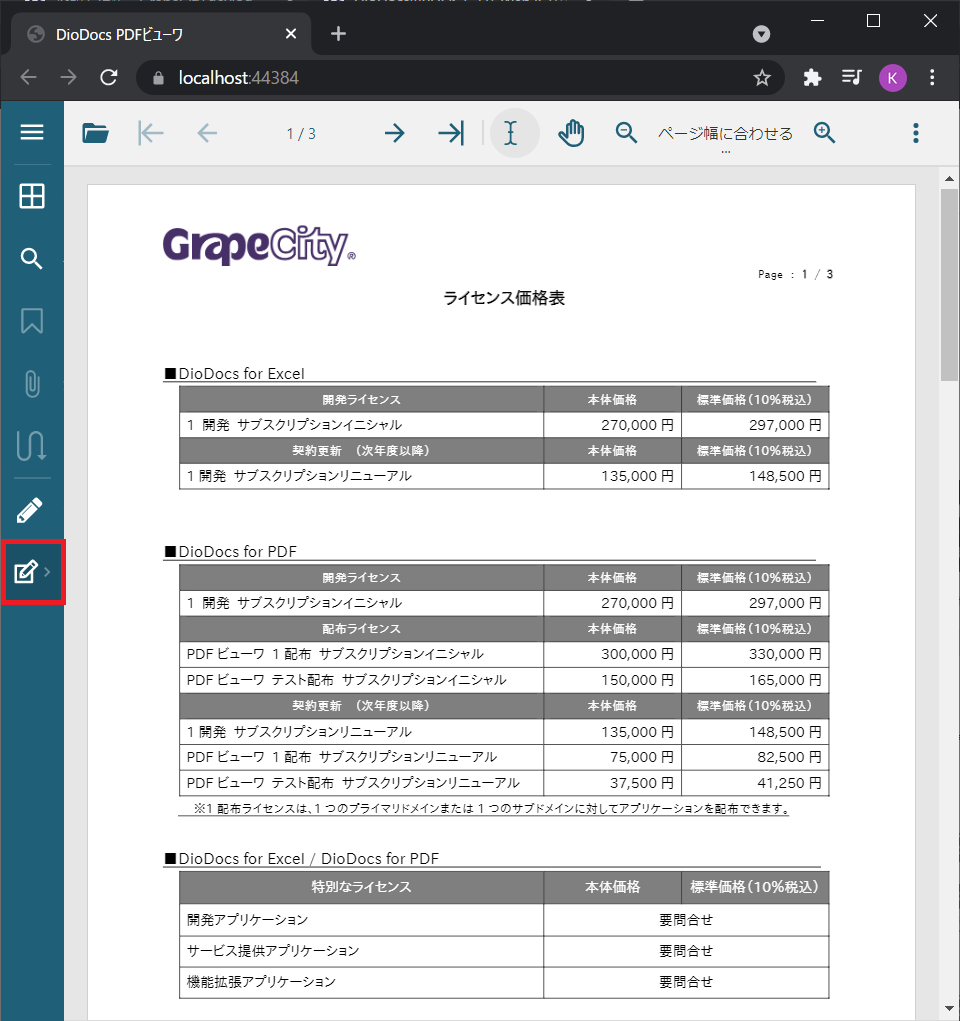The width and height of the screenshot is (960, 1021).
Task: Open the thumbnails panel icon
Action: click(32, 195)
